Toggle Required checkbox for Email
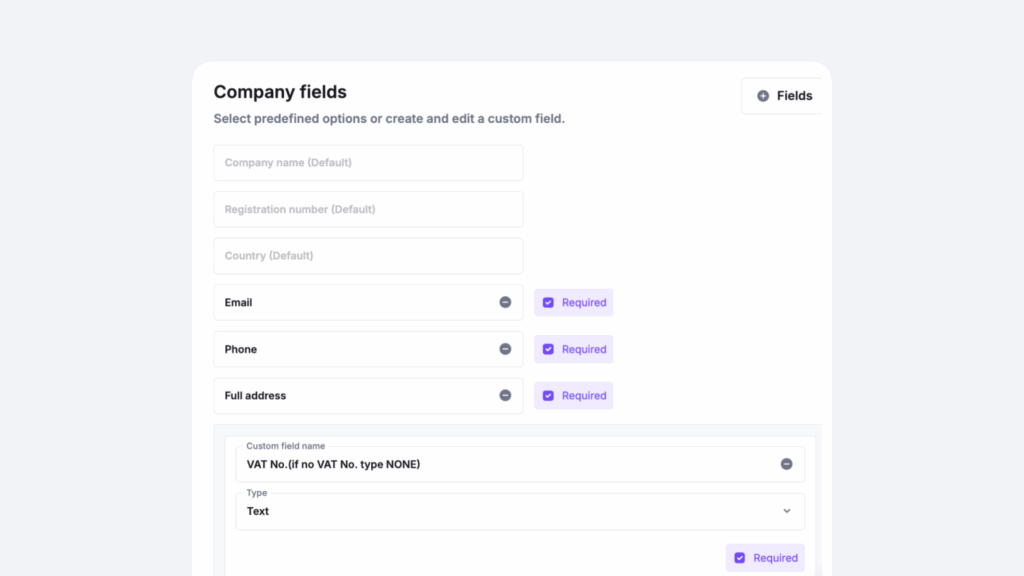1024x576 pixels. [548, 302]
